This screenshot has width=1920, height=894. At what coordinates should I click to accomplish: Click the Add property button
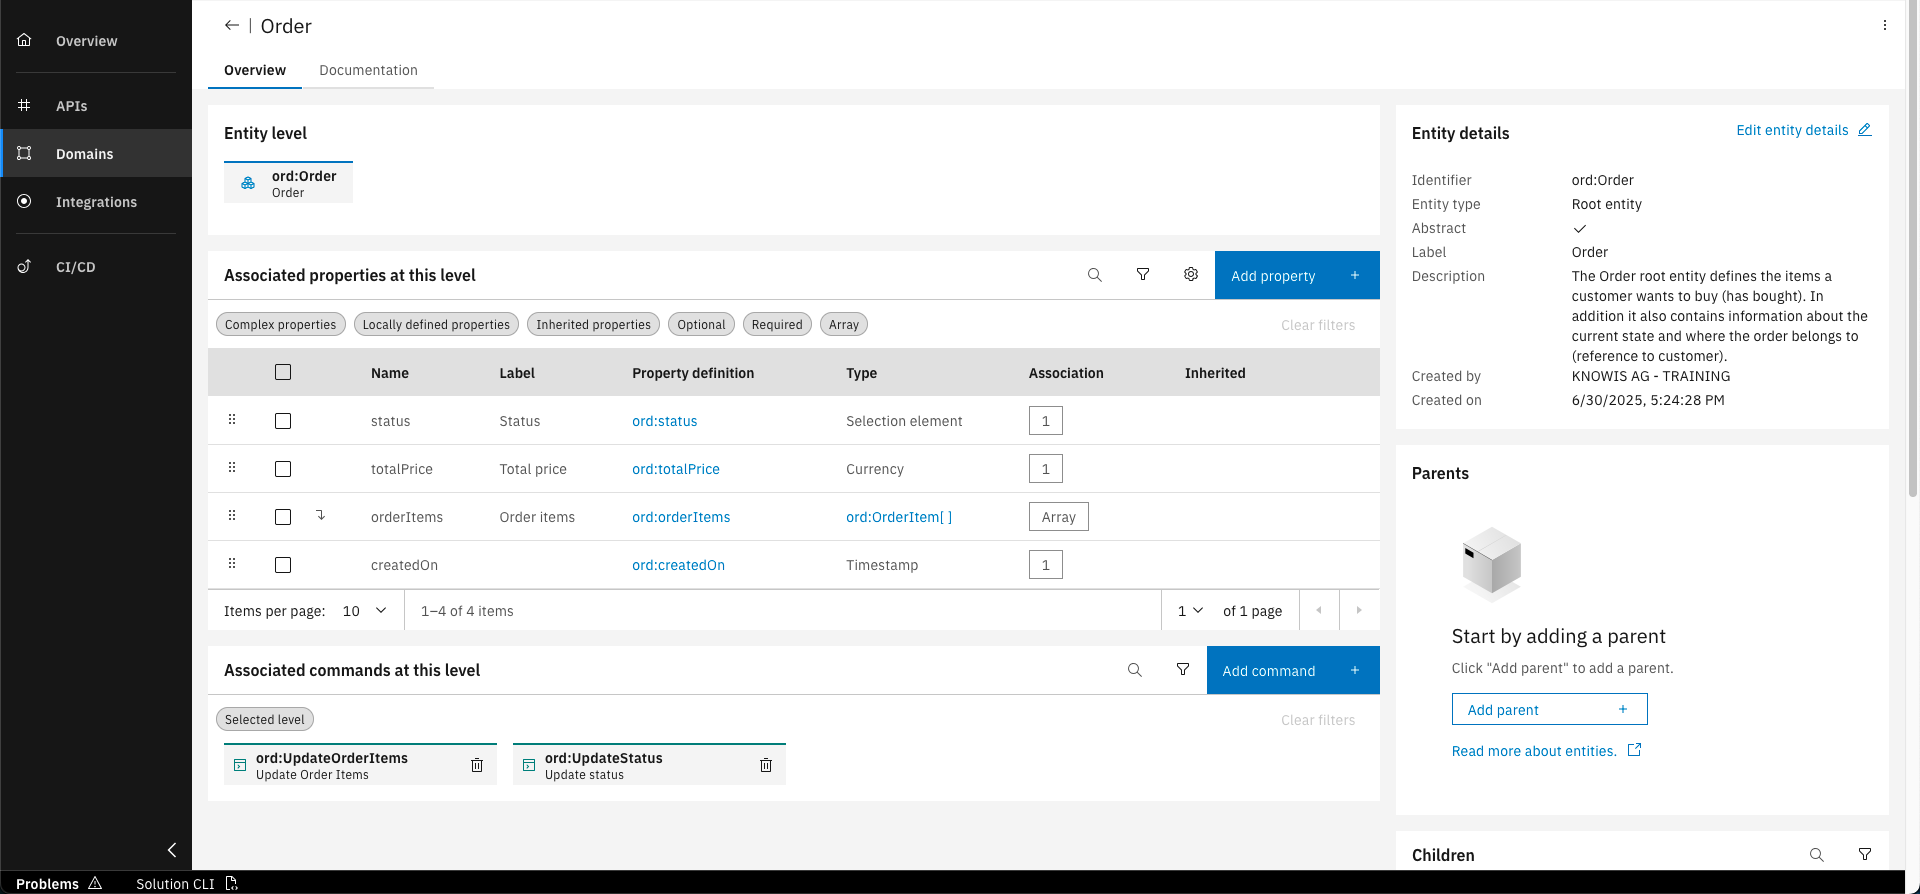tap(1296, 276)
